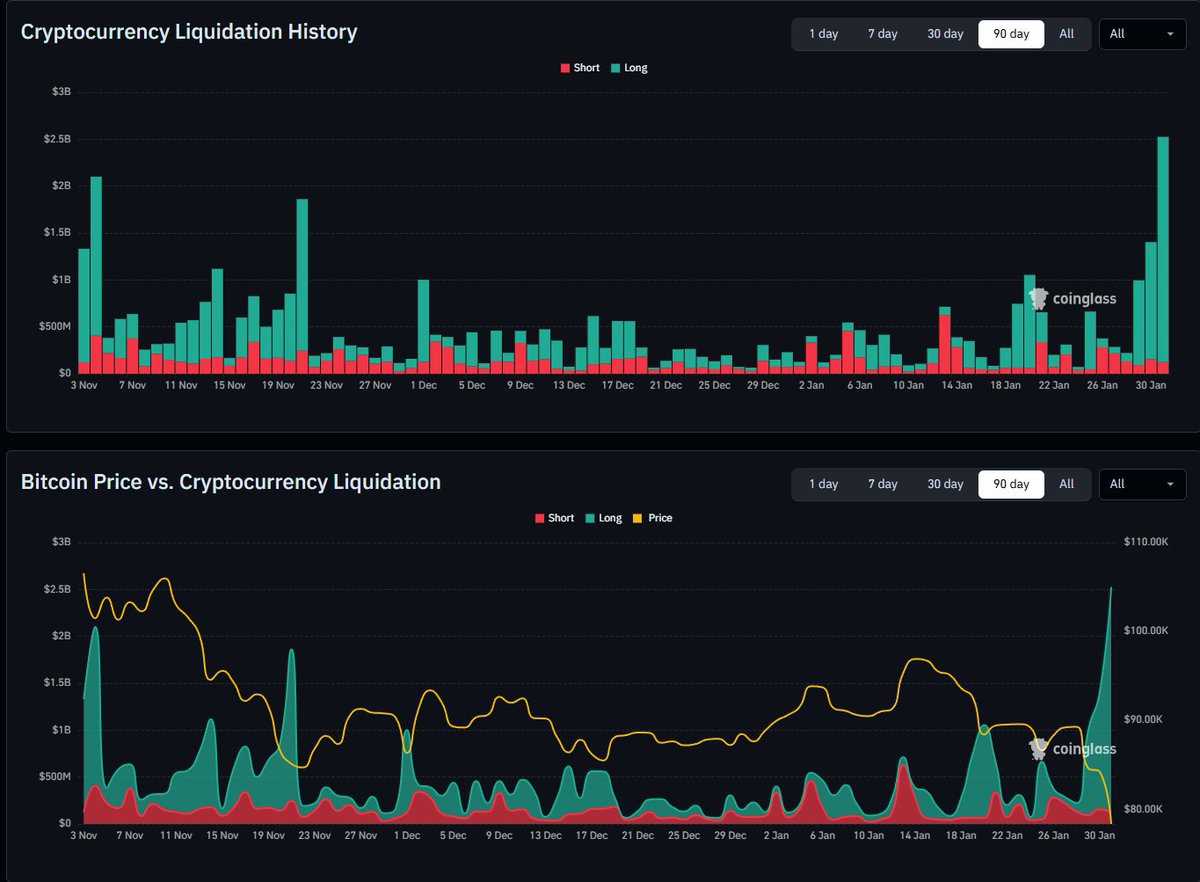Click the $500M axis label in top chart
The height and width of the screenshot is (882, 1200).
coord(56,326)
